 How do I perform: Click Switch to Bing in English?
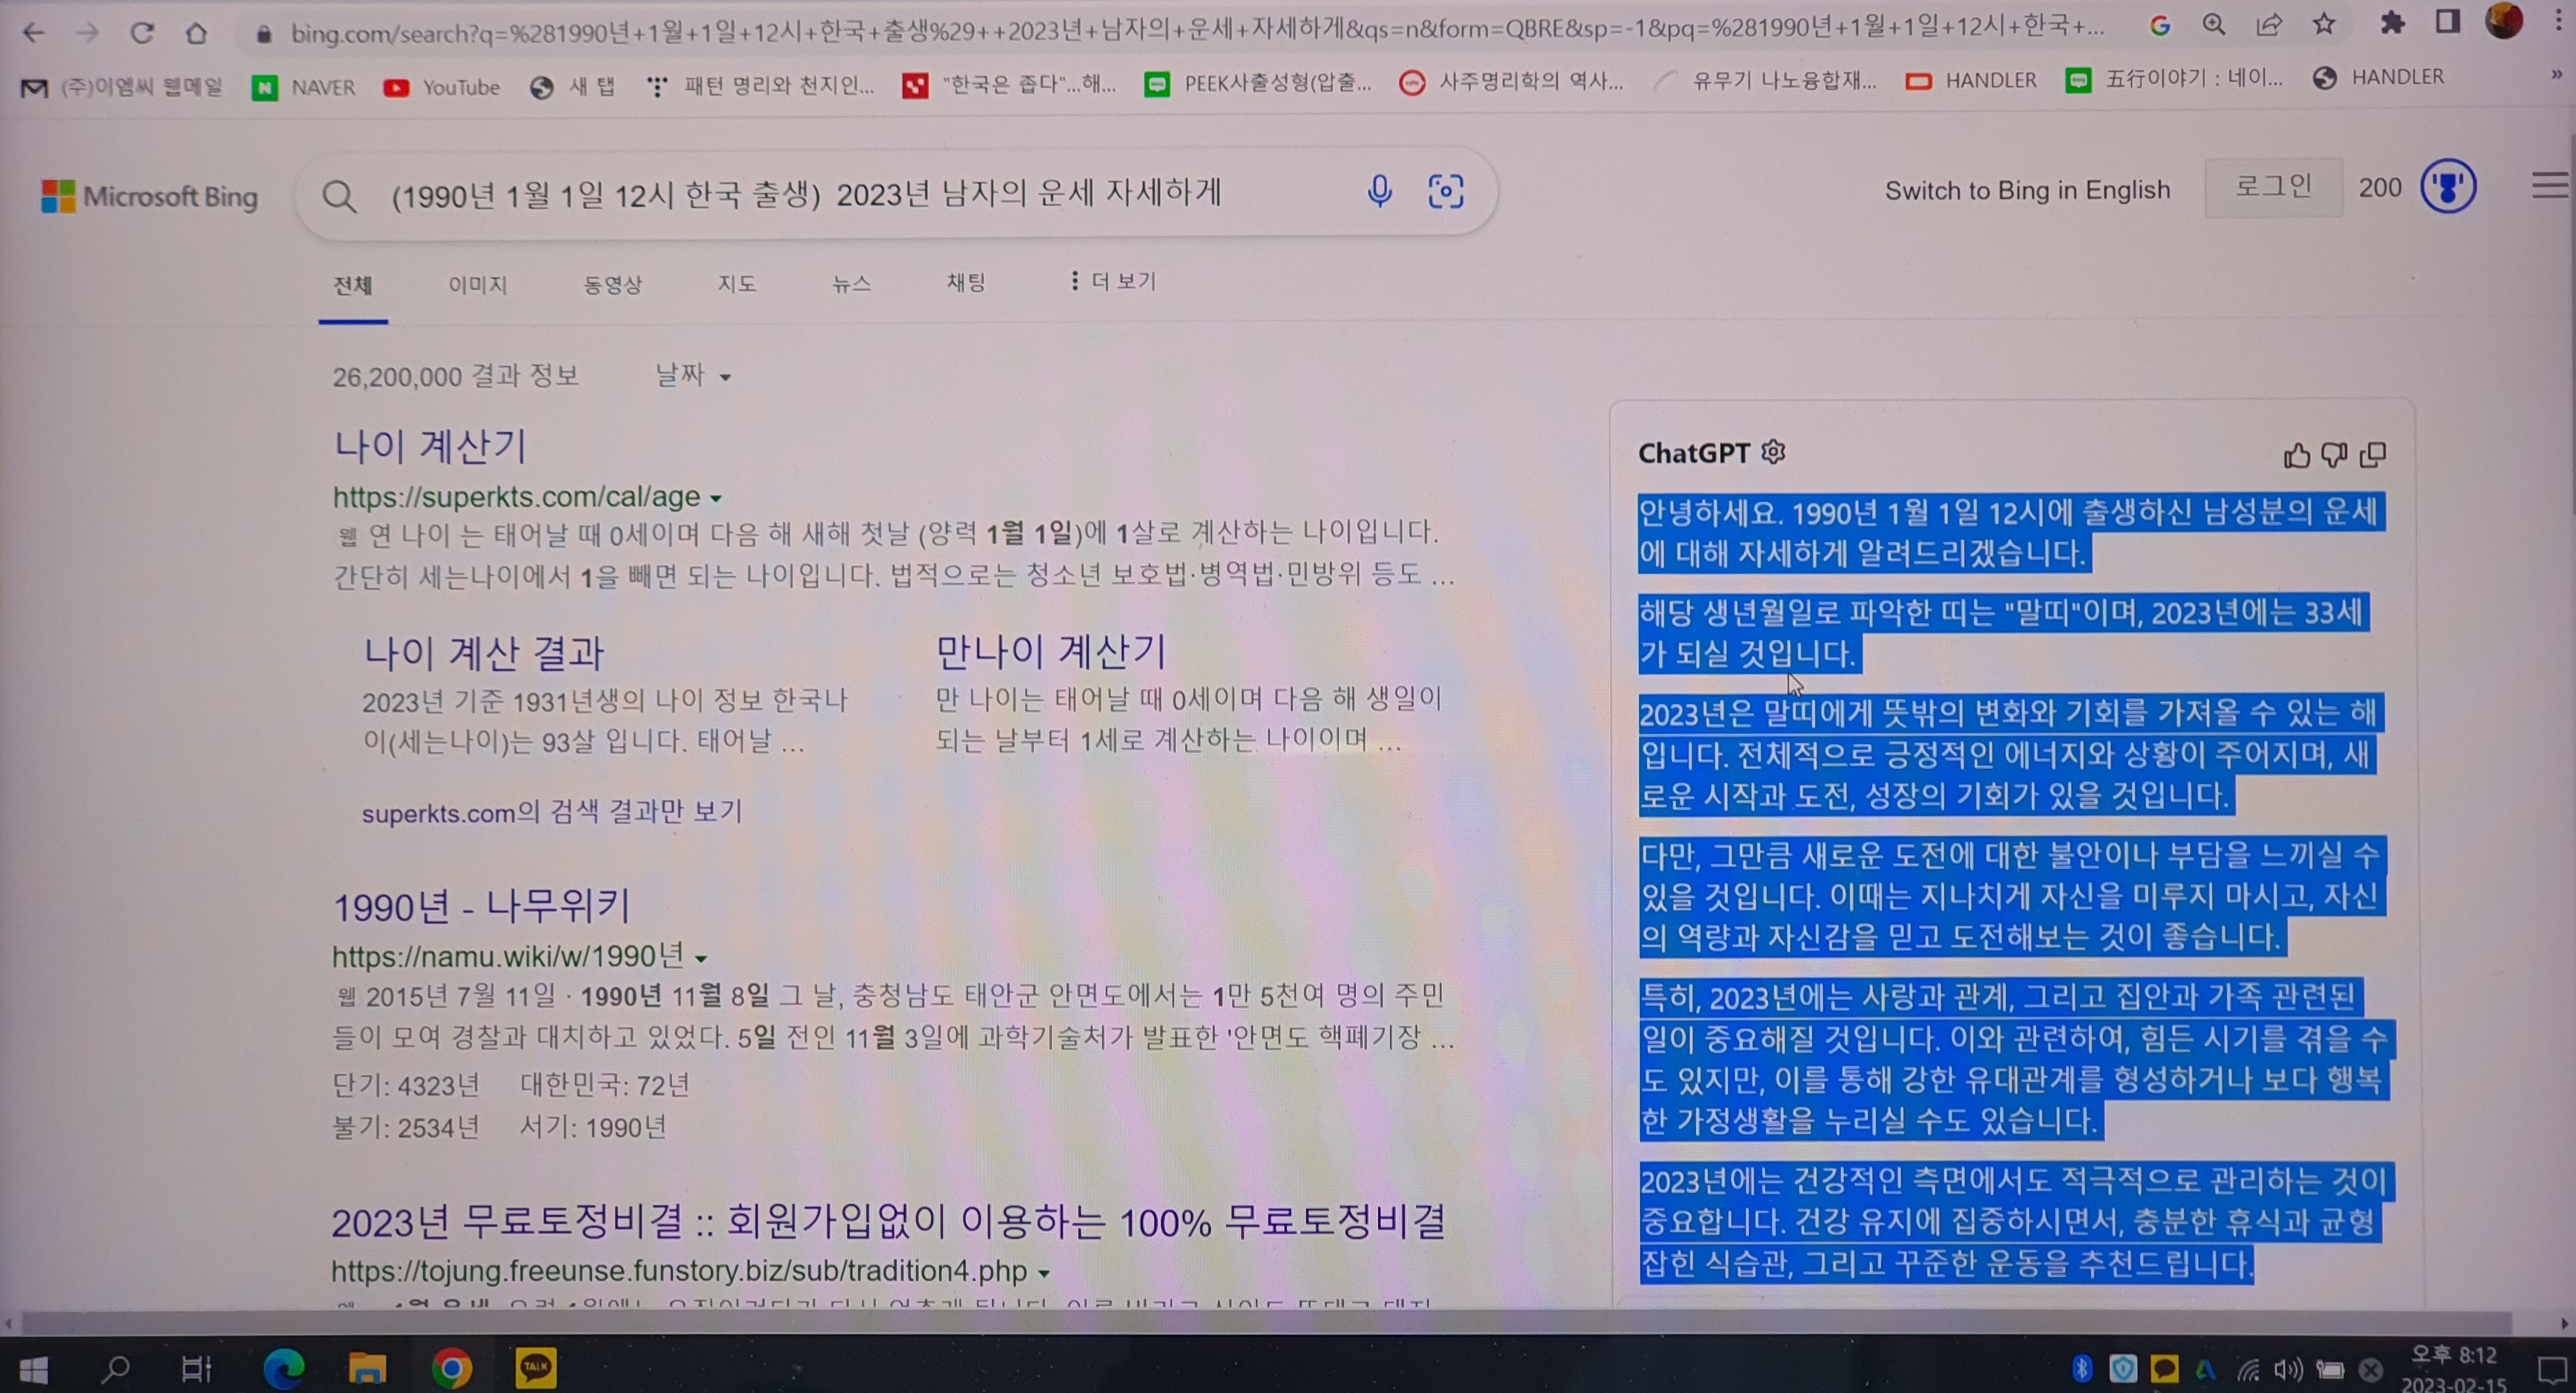(x=2027, y=190)
